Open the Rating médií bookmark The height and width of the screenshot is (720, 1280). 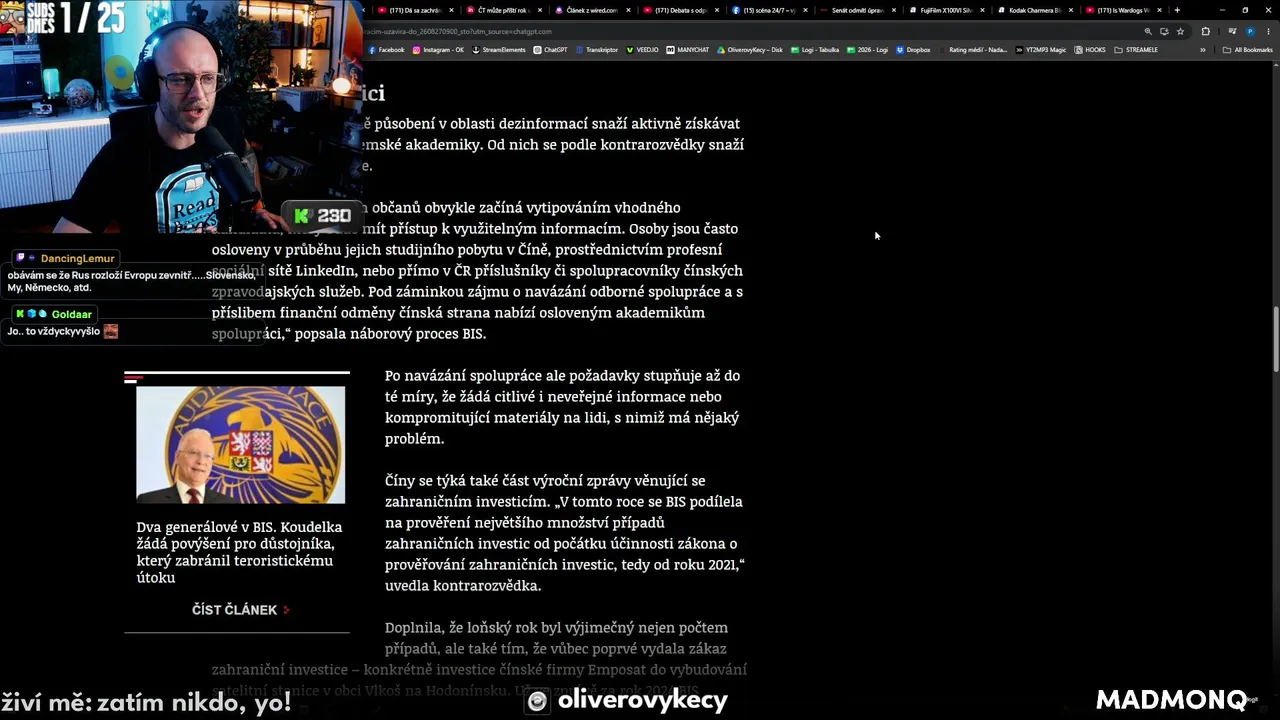(x=973, y=50)
